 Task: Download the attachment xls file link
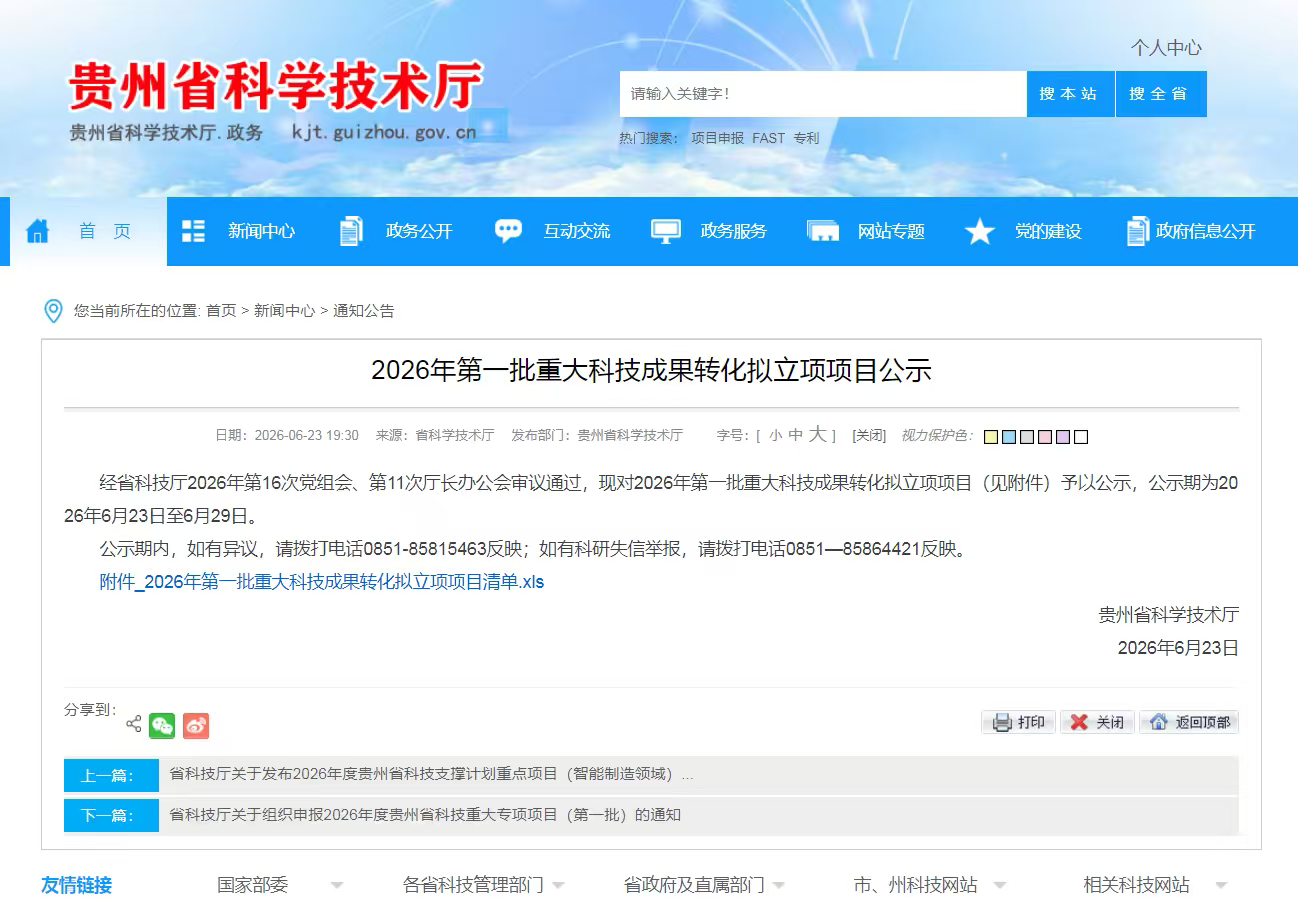322,582
